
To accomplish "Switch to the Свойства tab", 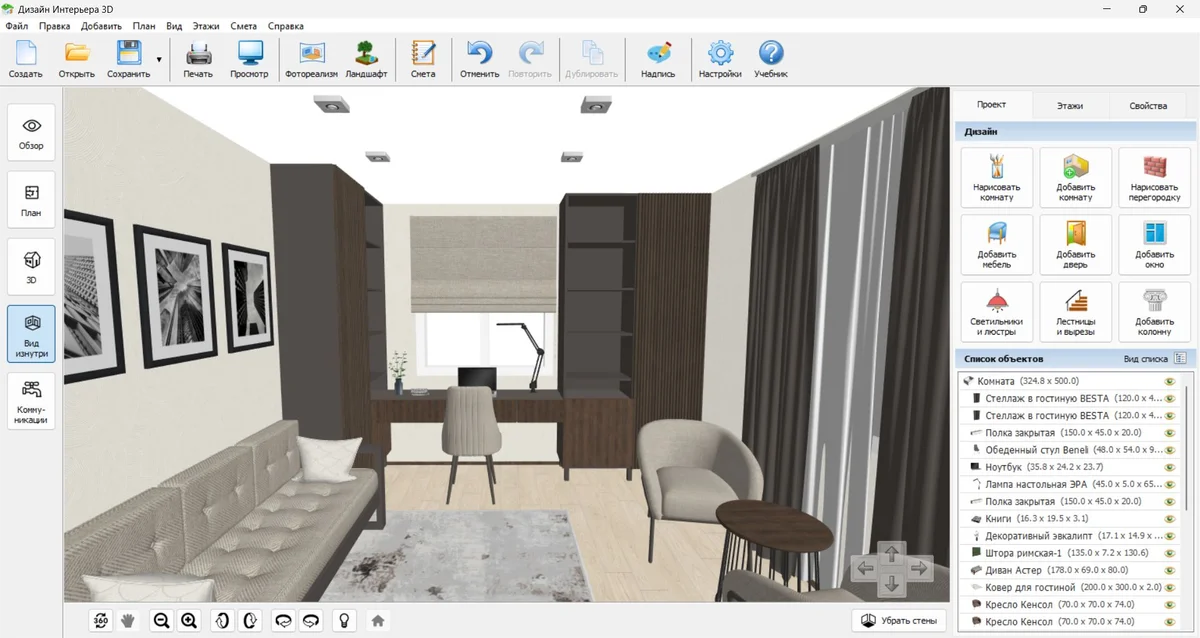I will [1148, 105].
